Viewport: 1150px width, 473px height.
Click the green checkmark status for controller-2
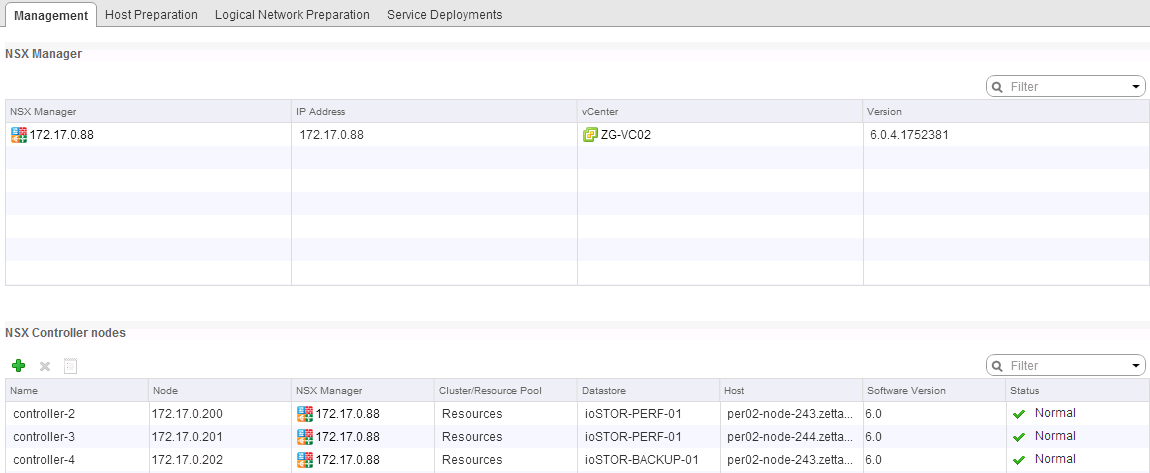point(1019,414)
